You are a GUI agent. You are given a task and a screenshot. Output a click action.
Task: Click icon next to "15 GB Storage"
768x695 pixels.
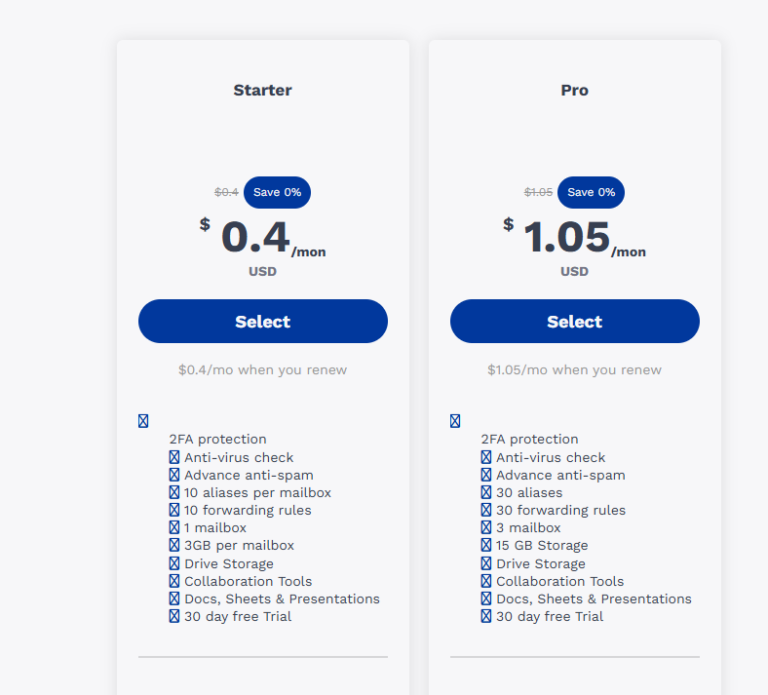[x=486, y=546]
